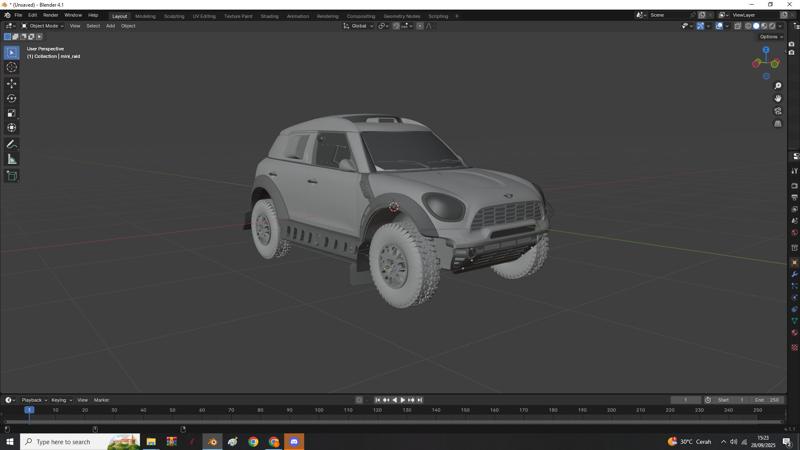
Task: Open the Object properties tab icon
Action: 794,262
